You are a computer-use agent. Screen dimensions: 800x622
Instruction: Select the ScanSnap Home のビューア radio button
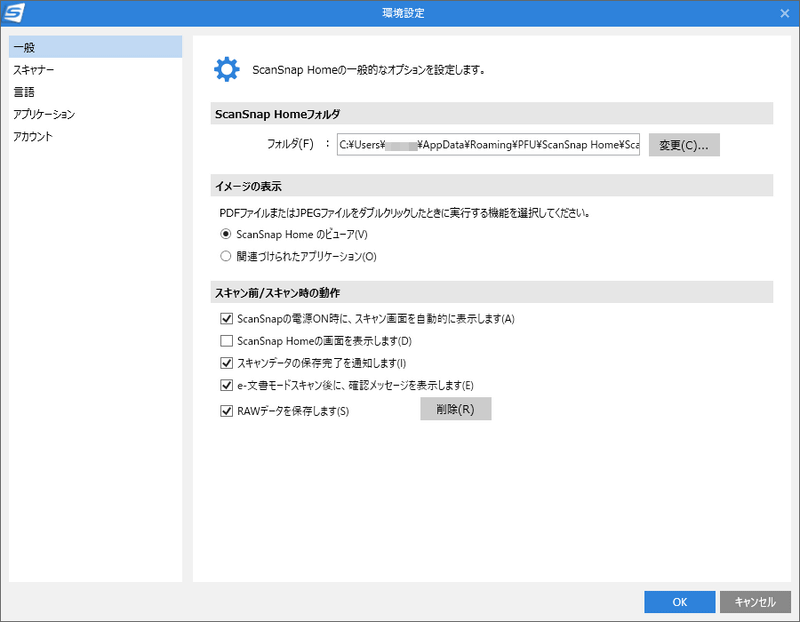click(228, 233)
